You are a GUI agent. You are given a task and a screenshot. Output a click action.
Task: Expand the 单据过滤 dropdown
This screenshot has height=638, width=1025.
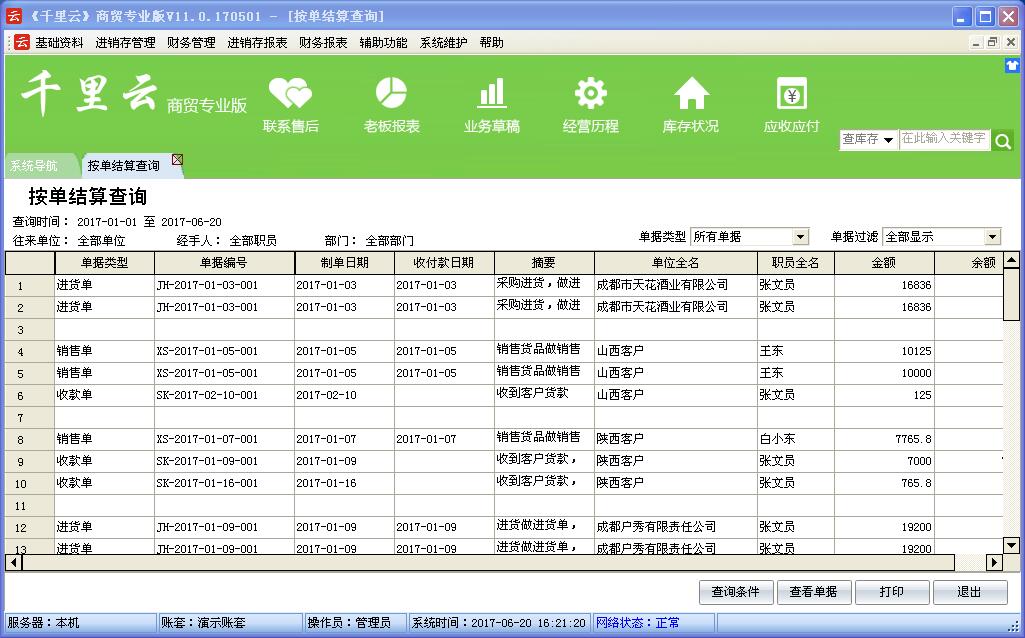(992, 237)
